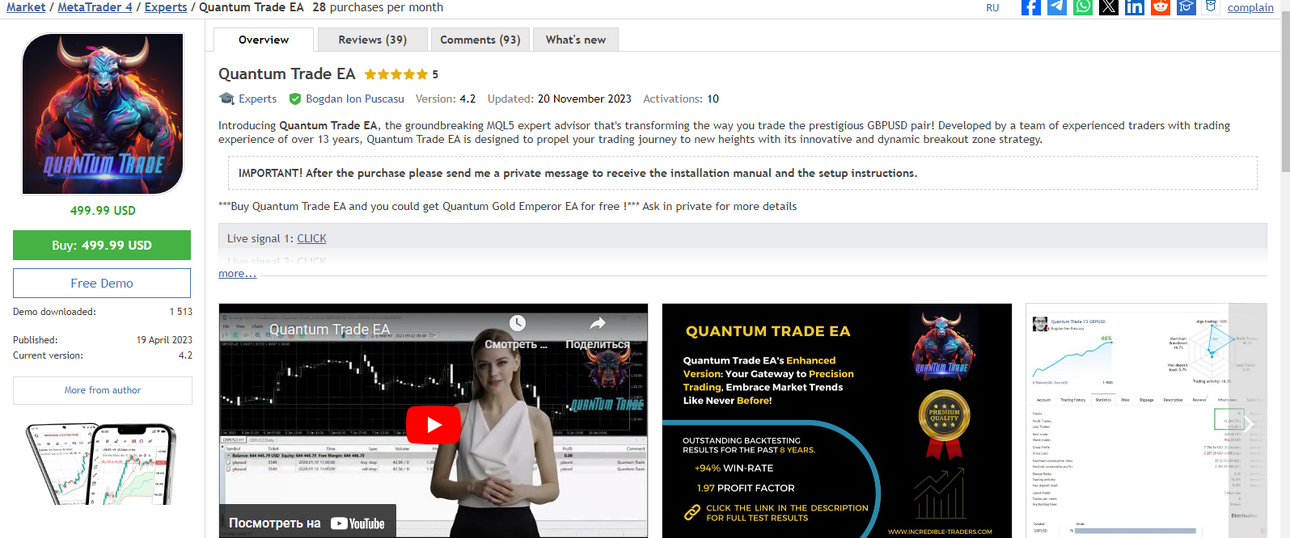Click the watch later clock icon in video
The width and height of the screenshot is (1290, 538).
pyautogui.click(x=516, y=323)
